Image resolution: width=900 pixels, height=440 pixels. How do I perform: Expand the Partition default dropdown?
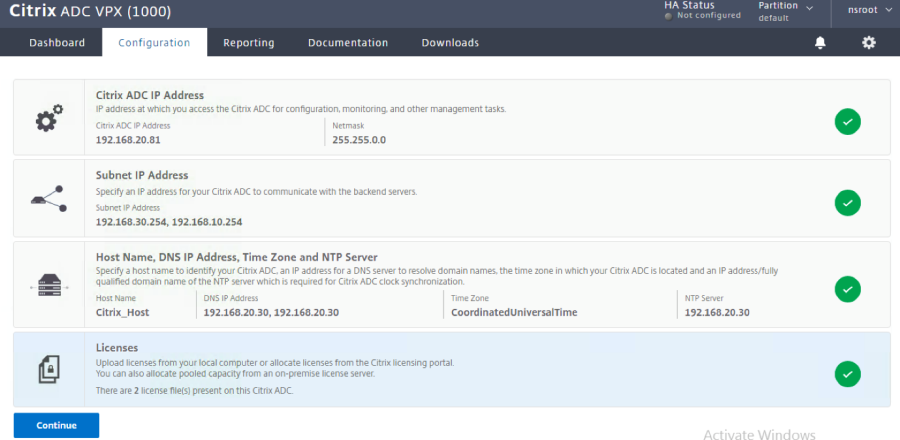click(785, 11)
